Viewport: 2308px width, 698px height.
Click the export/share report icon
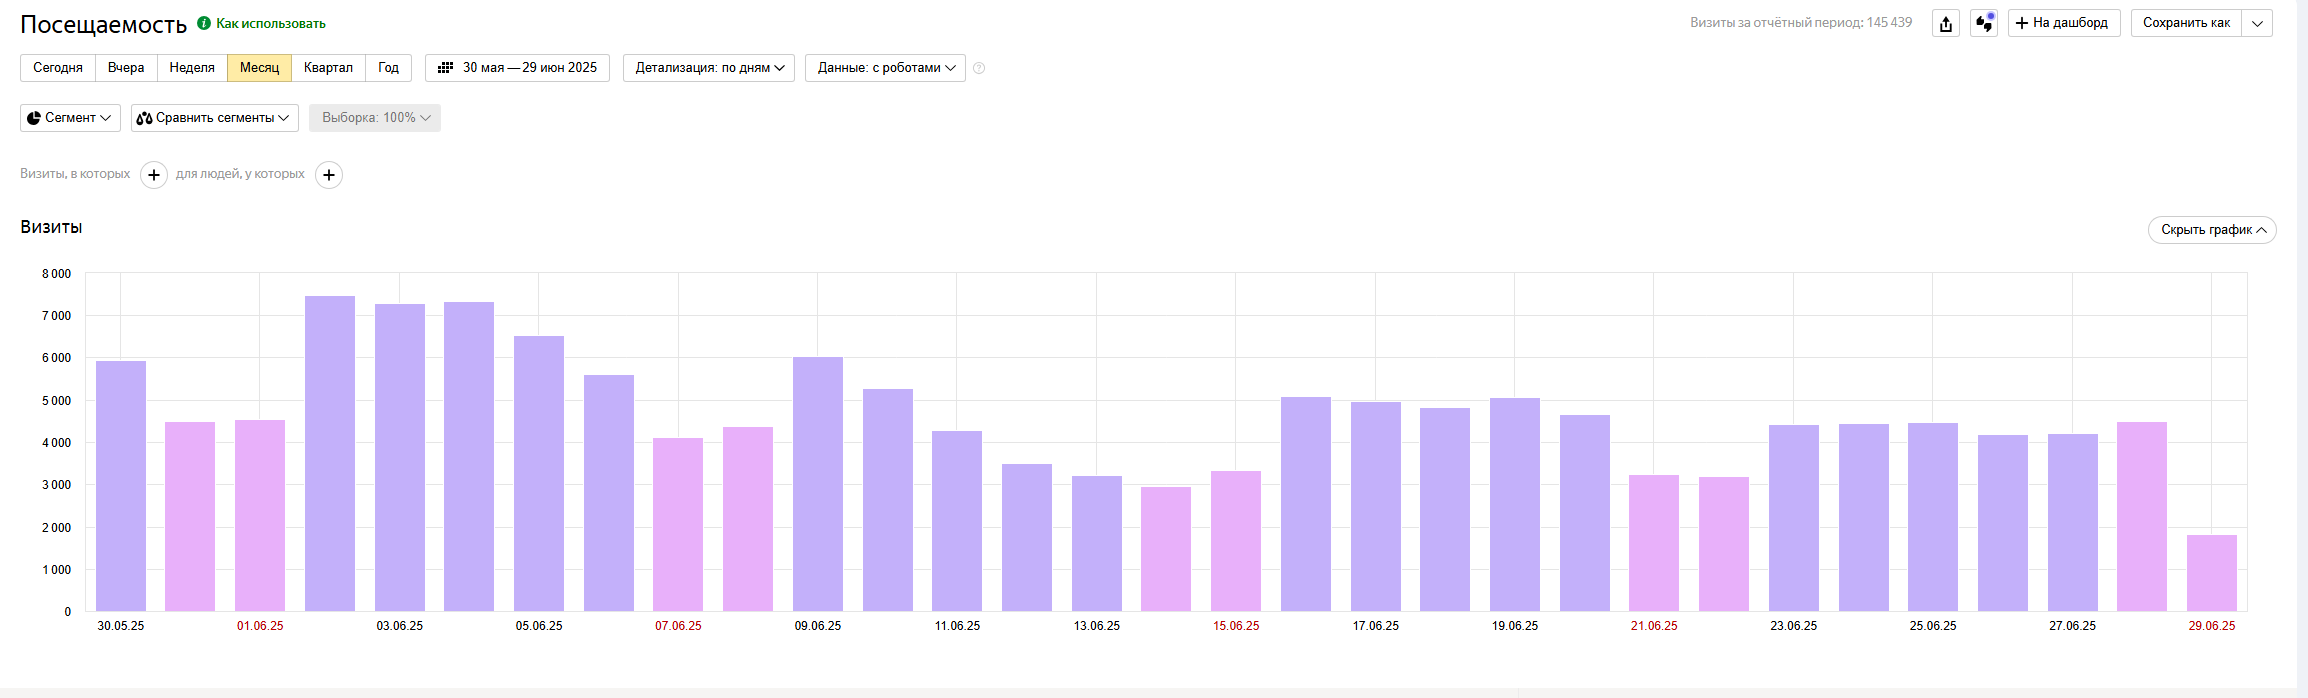tap(1945, 24)
